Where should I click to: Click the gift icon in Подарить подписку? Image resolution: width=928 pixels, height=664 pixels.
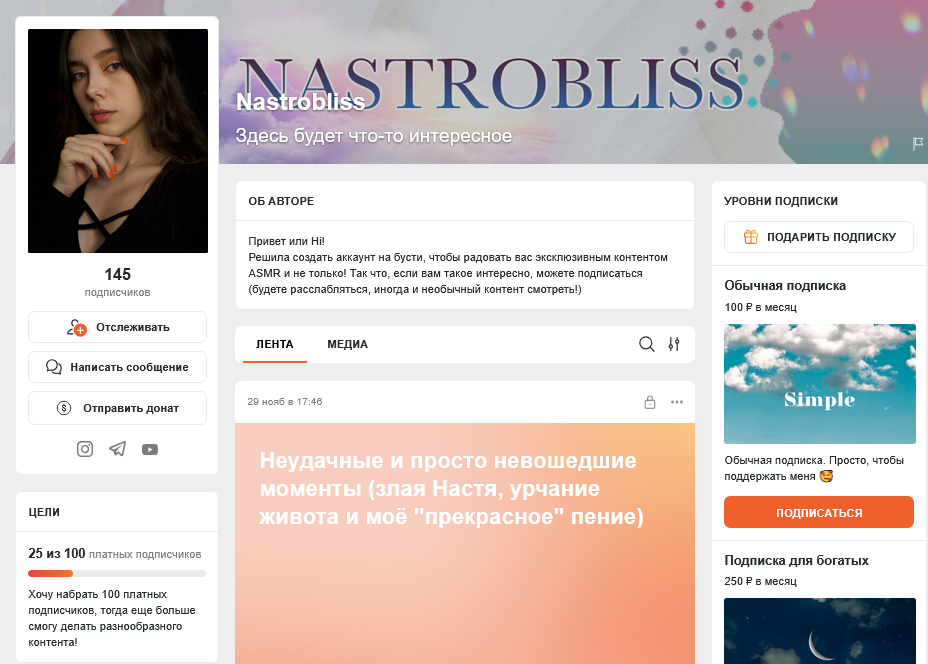pos(750,237)
